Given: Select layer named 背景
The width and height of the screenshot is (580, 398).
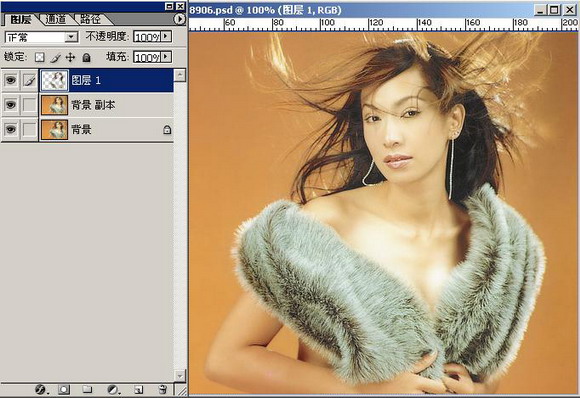Looking at the screenshot, I should [81, 129].
